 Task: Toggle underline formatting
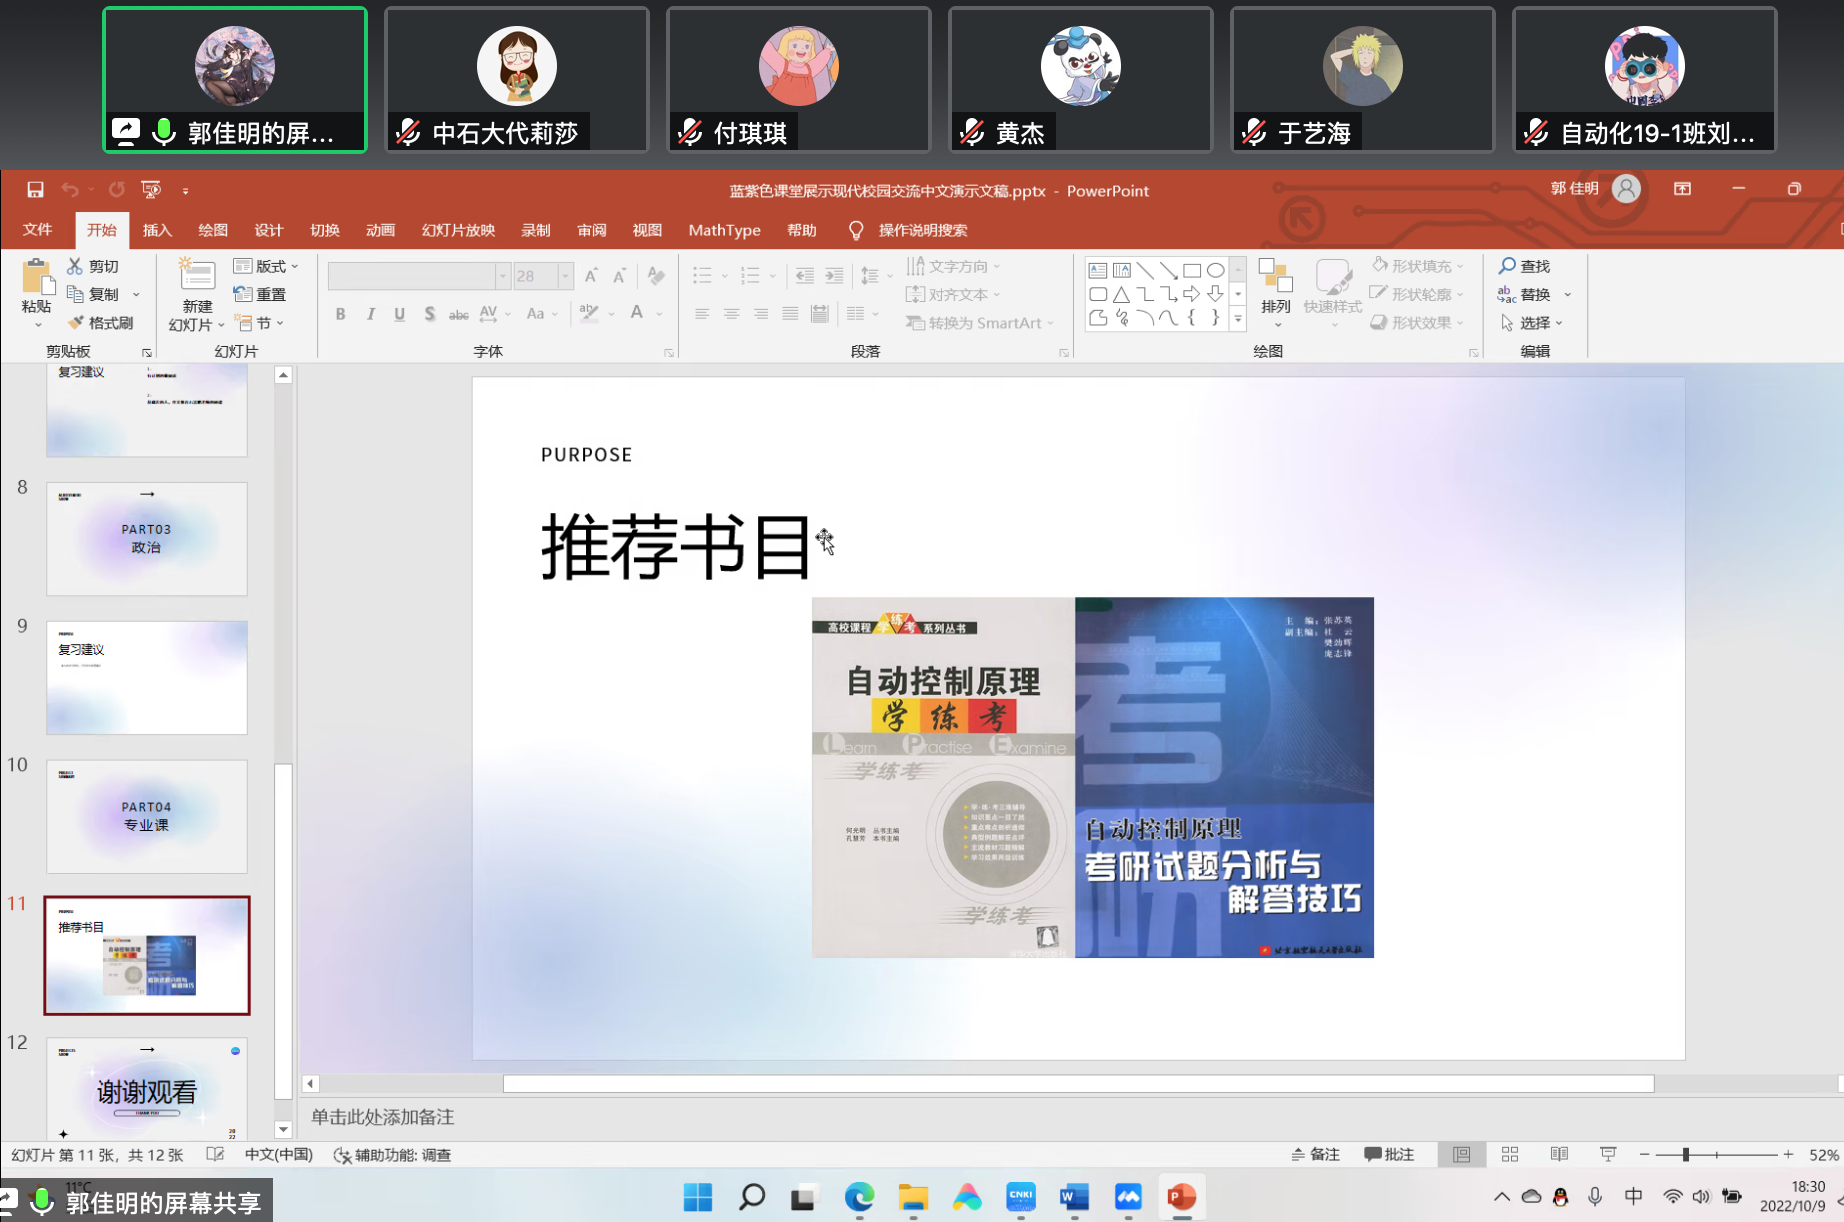click(399, 313)
